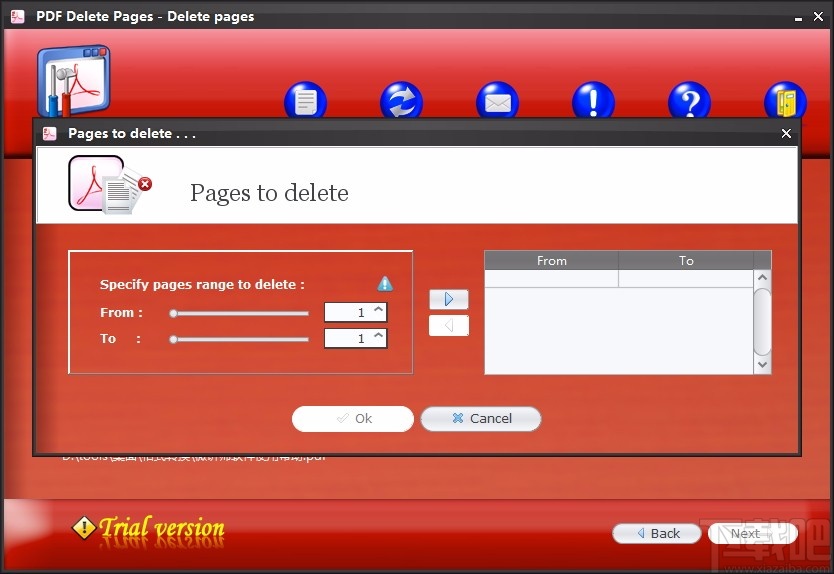This screenshot has height=574, width=834.
Task: Open help with the question mark icon
Action: point(689,100)
